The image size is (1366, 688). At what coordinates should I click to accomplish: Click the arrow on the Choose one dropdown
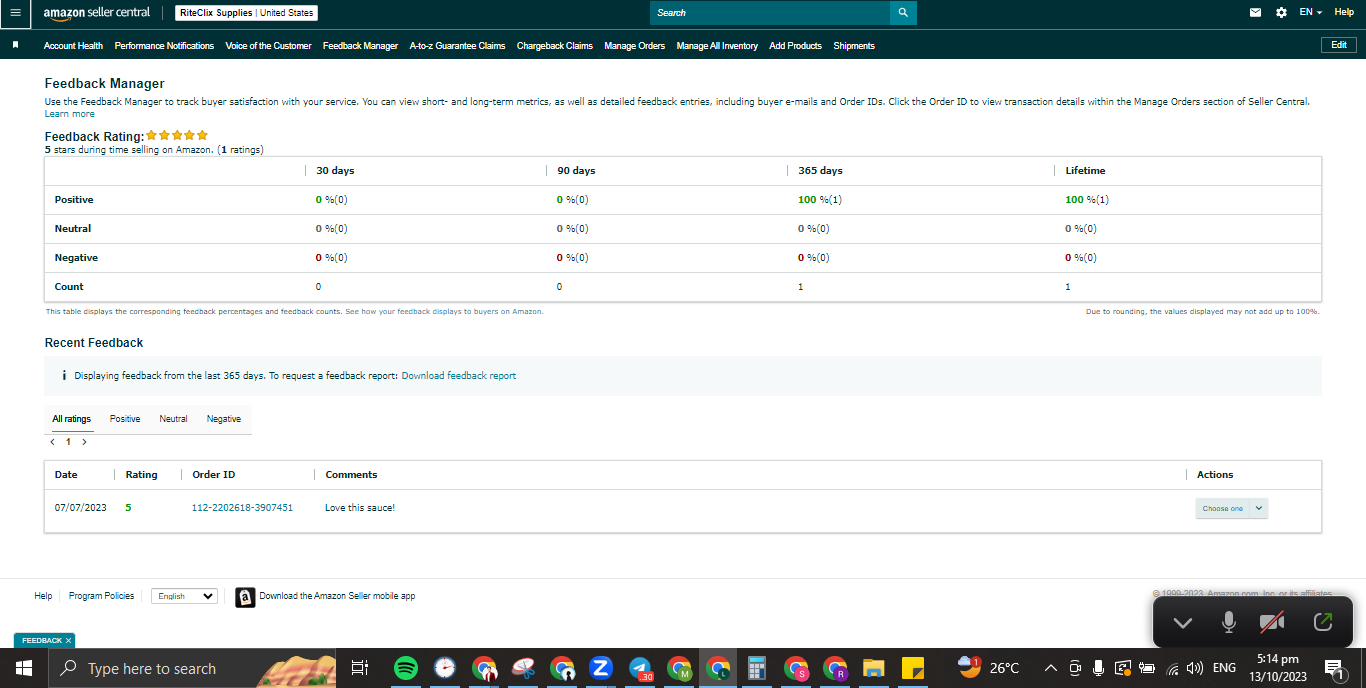pyautogui.click(x=1259, y=508)
